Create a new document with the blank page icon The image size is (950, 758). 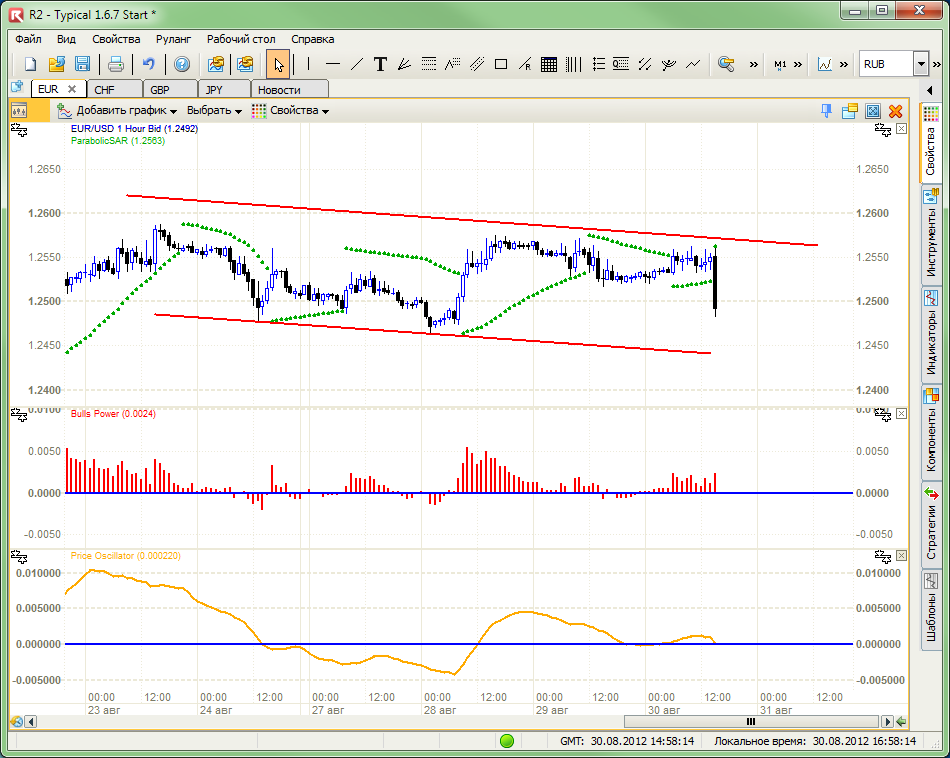coord(30,64)
